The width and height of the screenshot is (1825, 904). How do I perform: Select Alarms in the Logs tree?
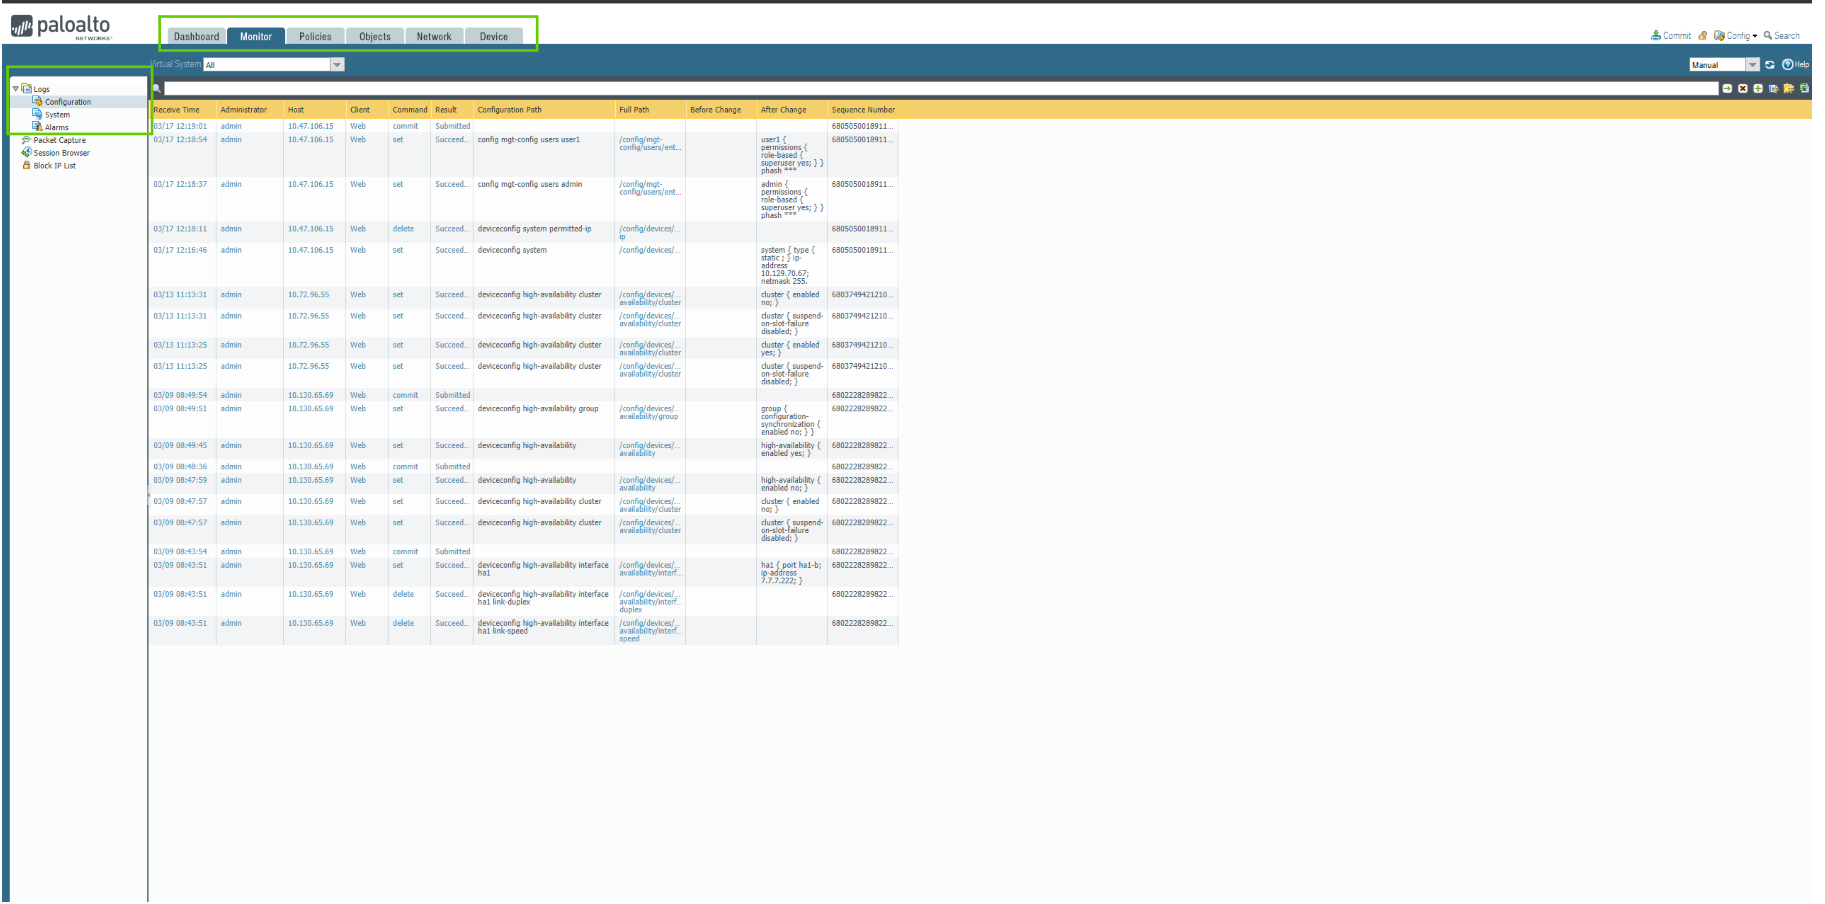[57, 127]
